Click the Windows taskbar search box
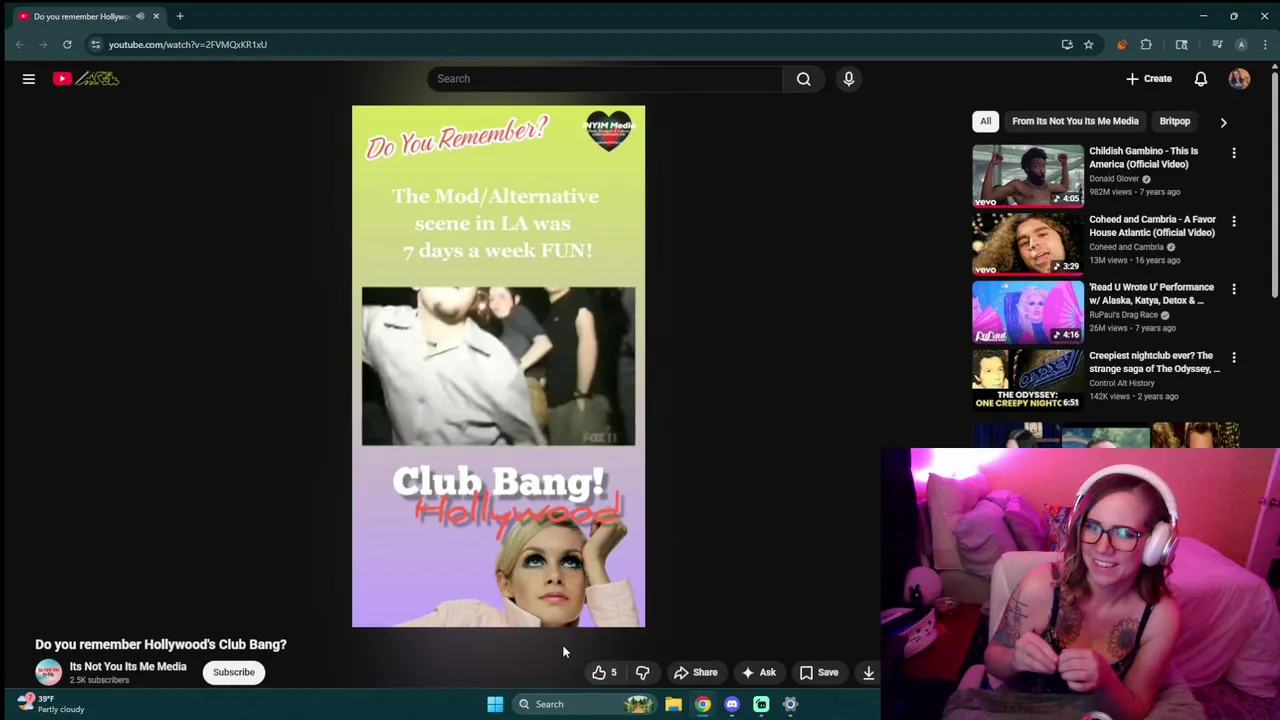1280x720 pixels. [x=585, y=704]
